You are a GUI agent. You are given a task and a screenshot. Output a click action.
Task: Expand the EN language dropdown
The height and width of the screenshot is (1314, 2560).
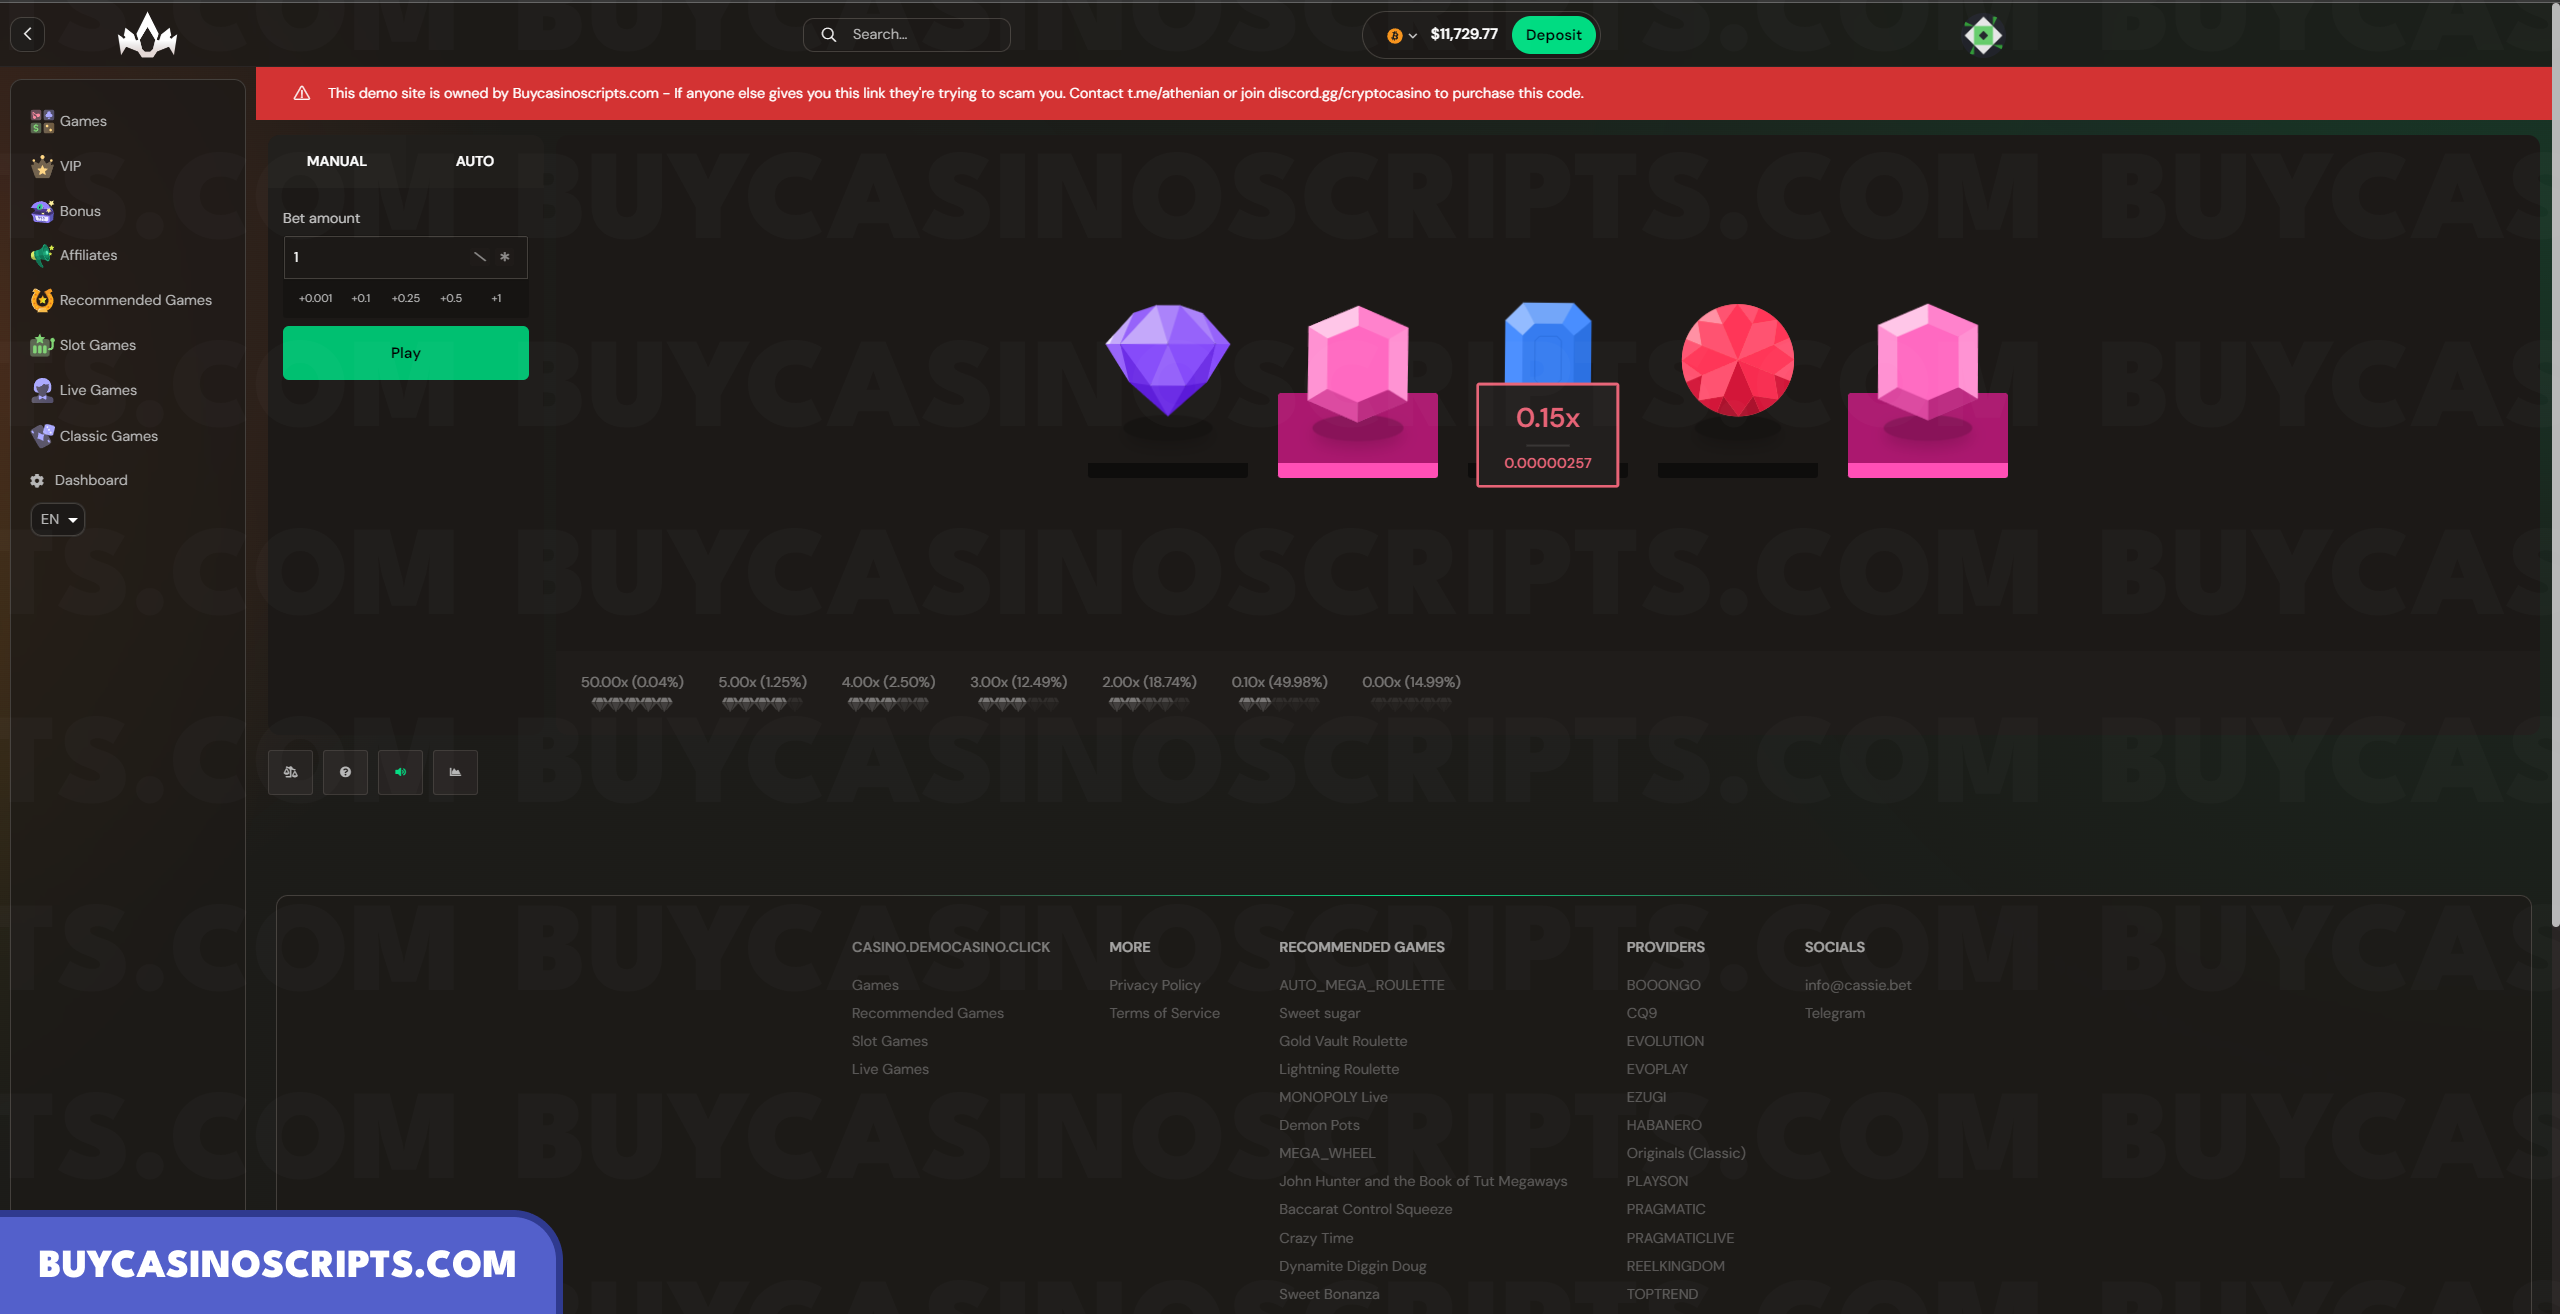[58, 519]
